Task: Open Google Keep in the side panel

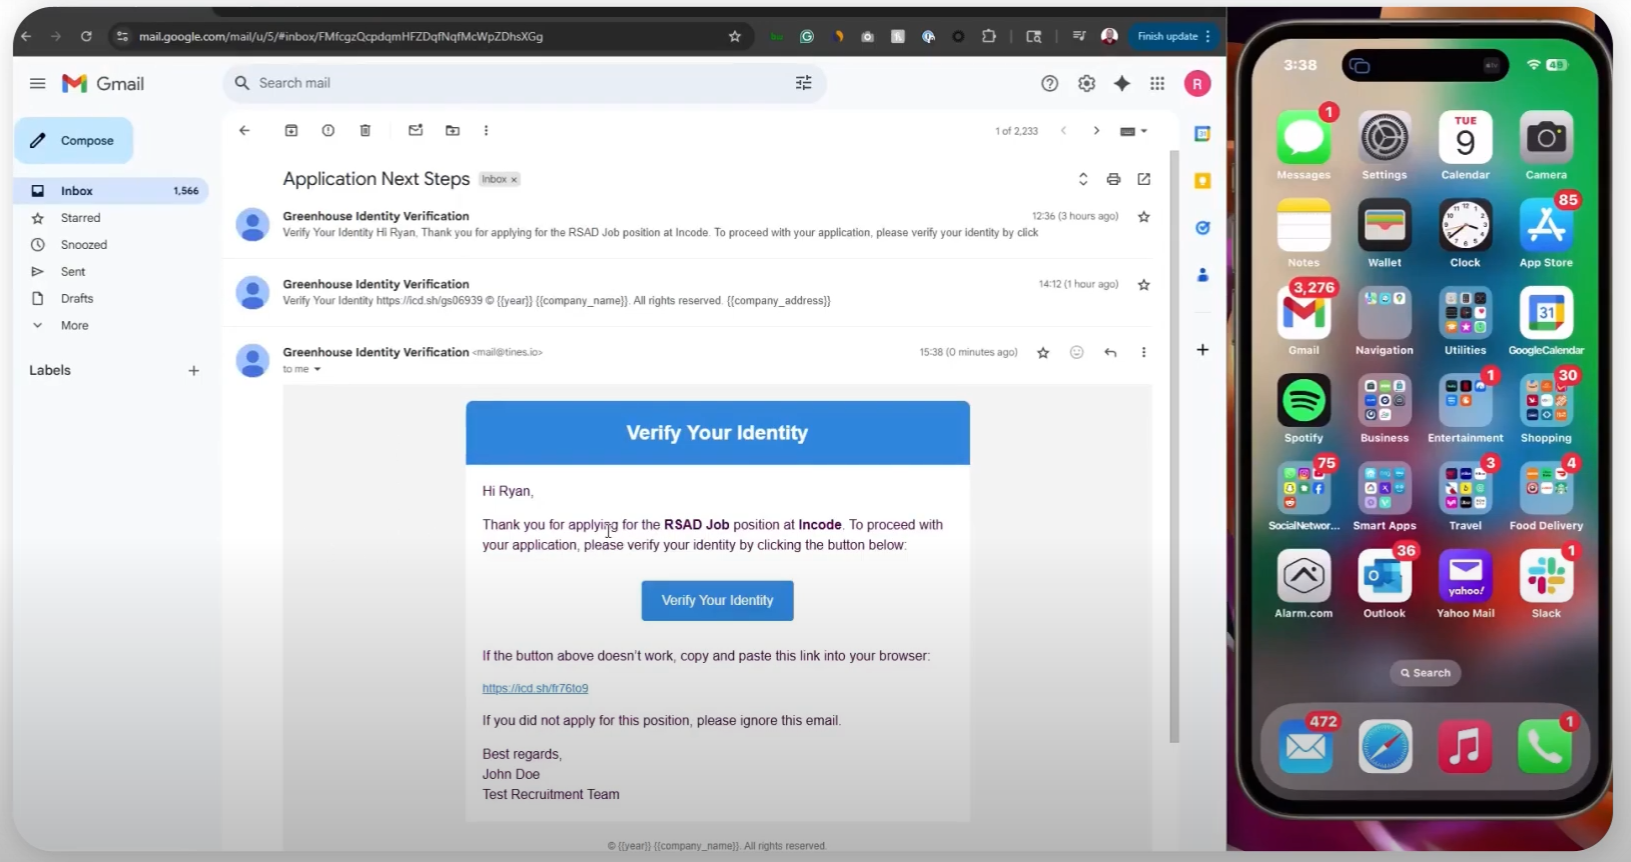Action: pyautogui.click(x=1203, y=181)
